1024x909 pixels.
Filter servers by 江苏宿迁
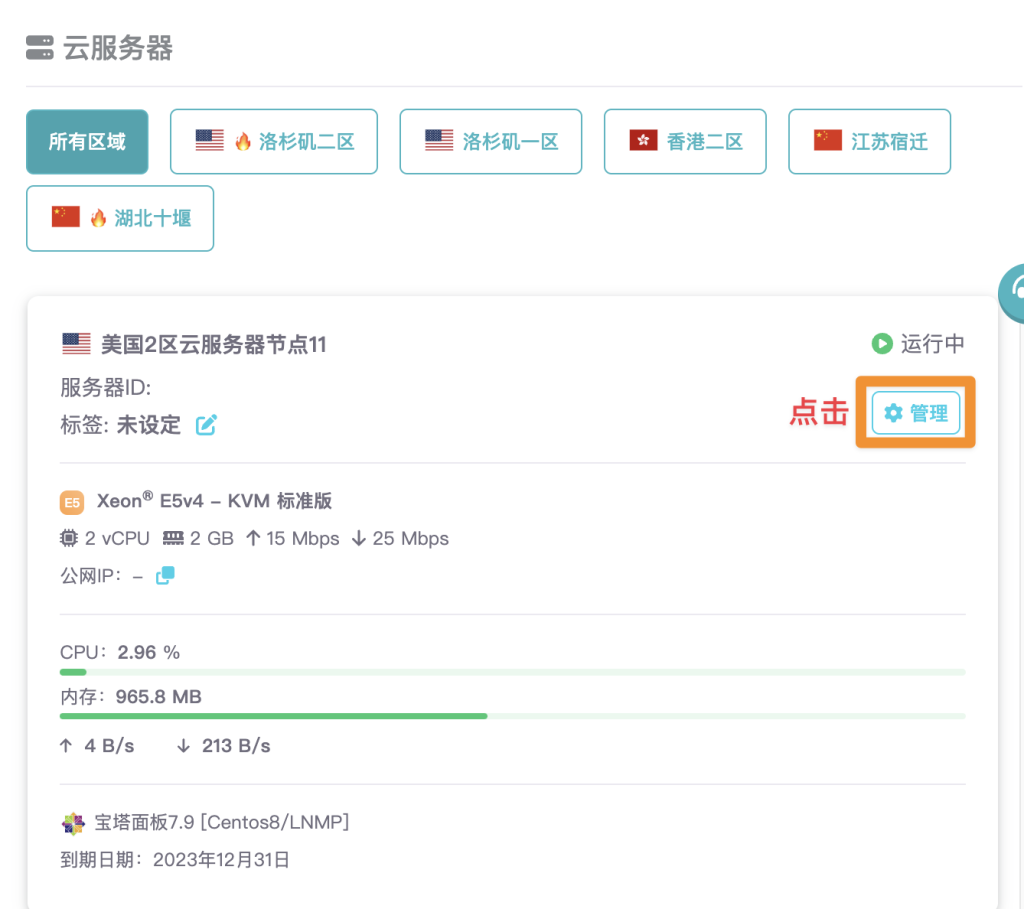(x=869, y=142)
